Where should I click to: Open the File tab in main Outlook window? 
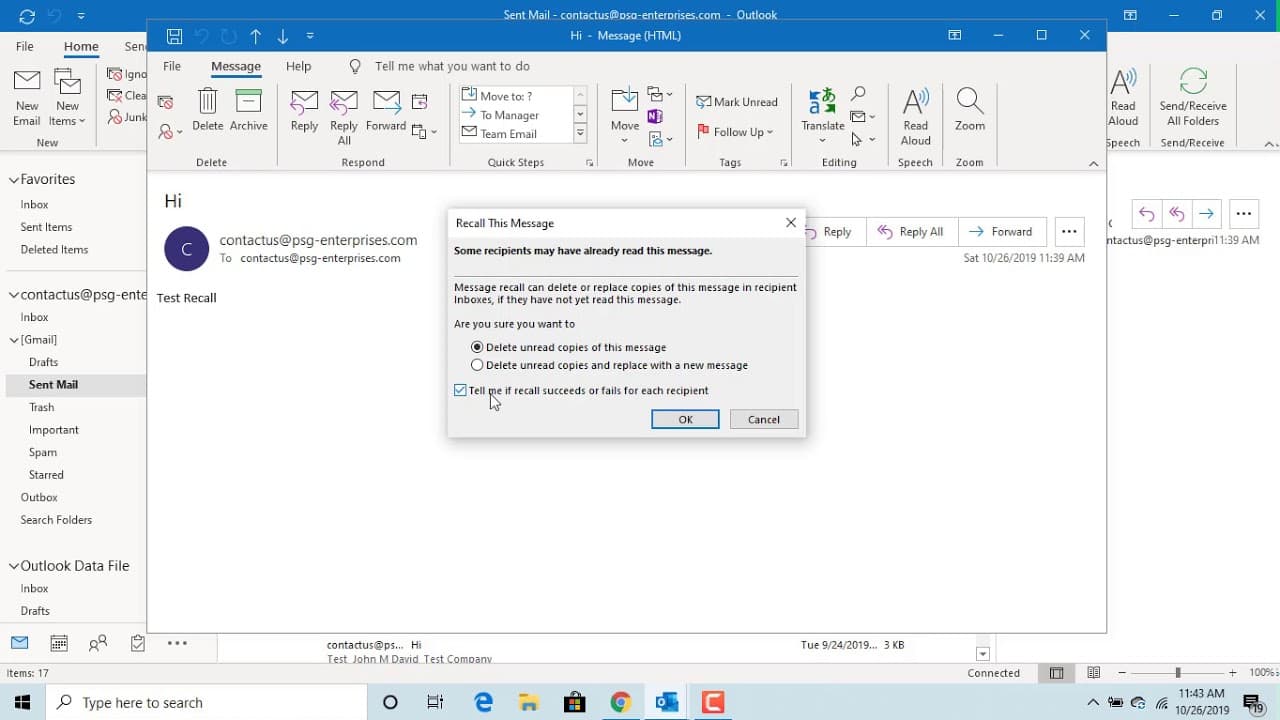pyautogui.click(x=25, y=46)
